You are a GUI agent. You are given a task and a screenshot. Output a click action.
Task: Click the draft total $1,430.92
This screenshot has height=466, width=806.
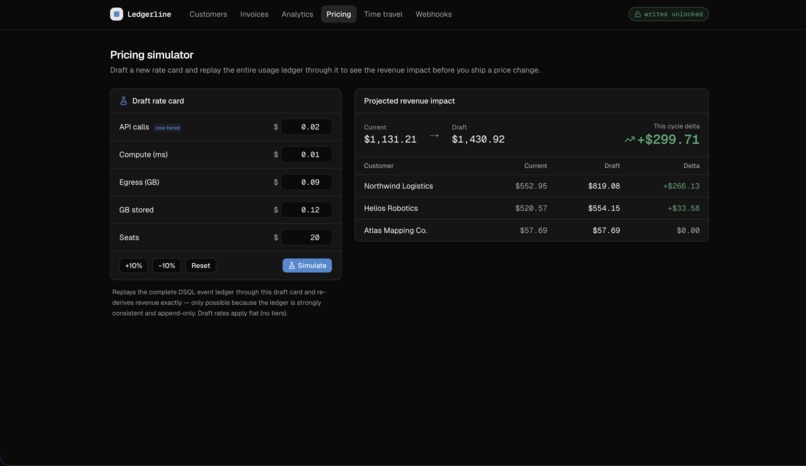coord(478,139)
